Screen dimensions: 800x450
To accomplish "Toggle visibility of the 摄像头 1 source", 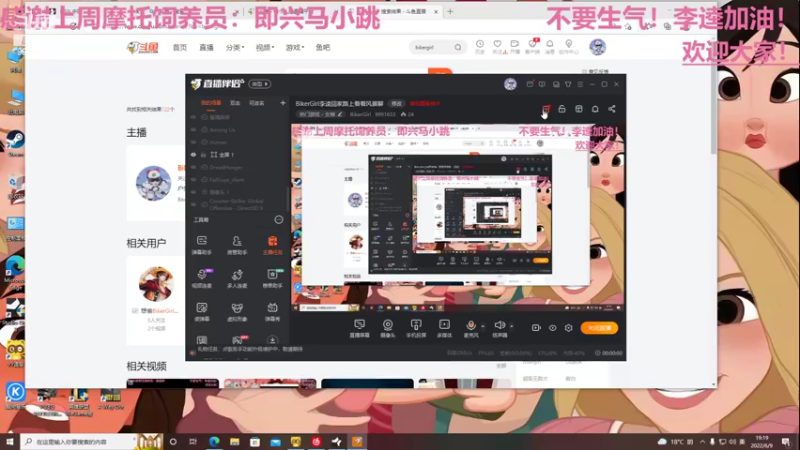I will tap(193, 192).
